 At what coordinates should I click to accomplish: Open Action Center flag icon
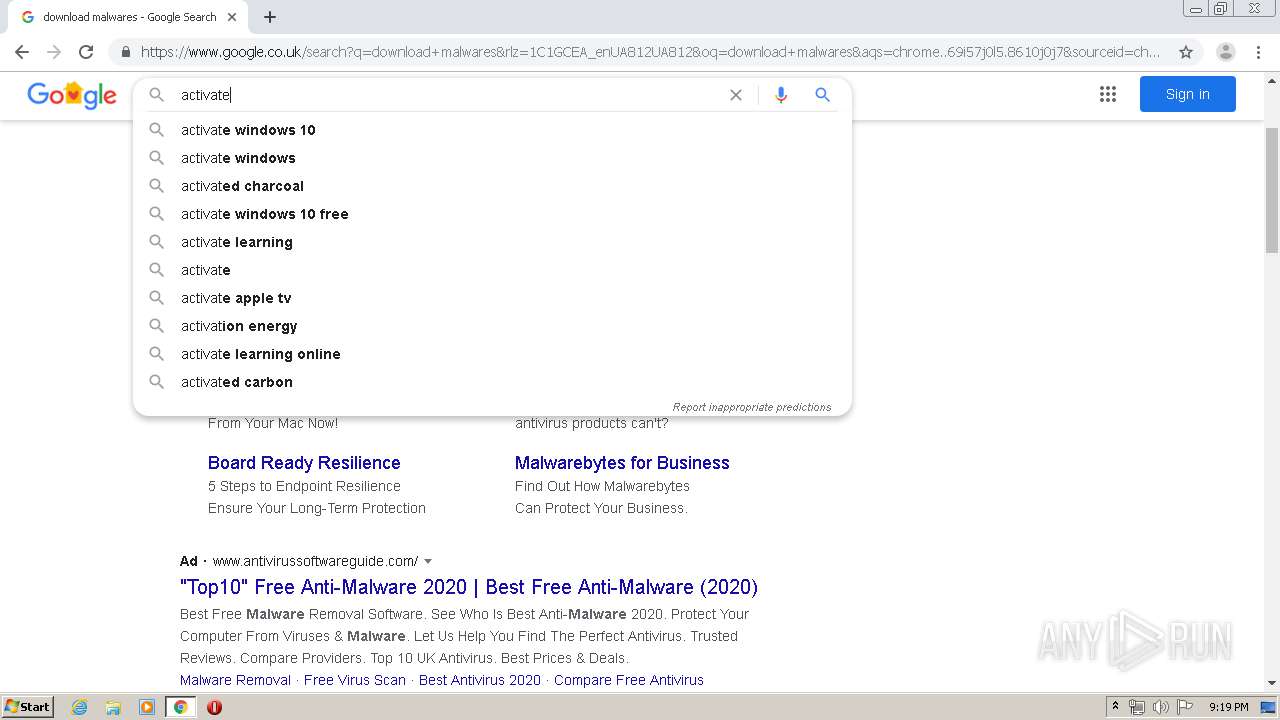pos(1185,707)
